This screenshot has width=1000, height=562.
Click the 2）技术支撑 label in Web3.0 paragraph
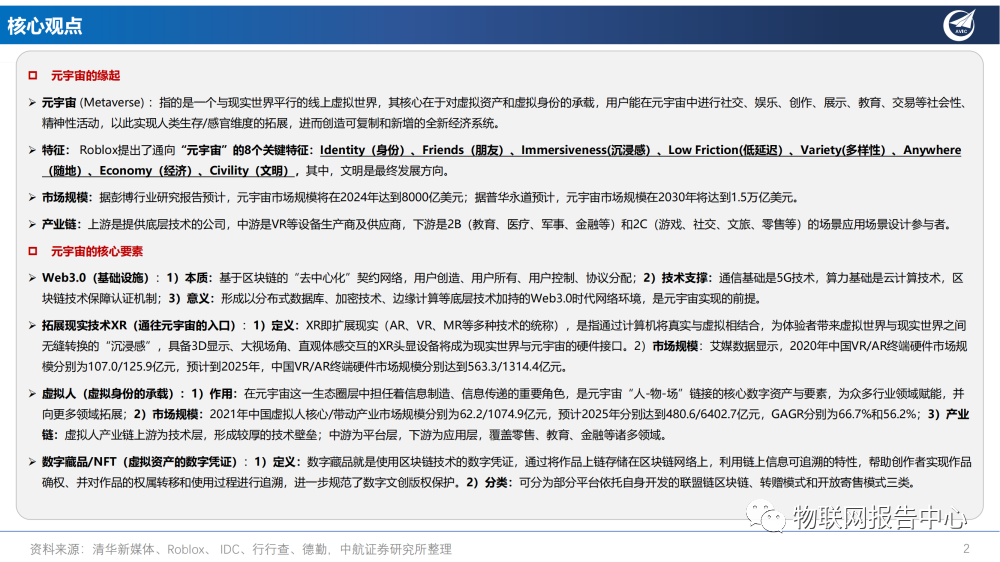675,278
